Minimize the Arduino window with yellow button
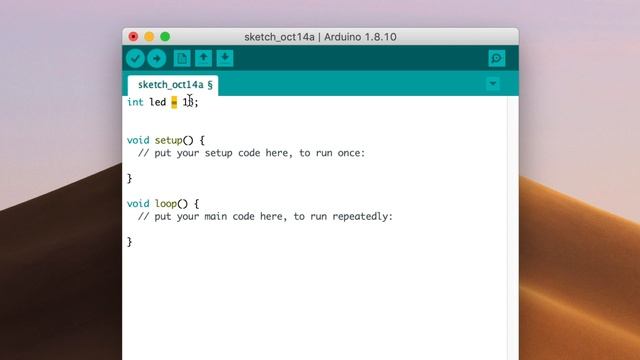The image size is (640, 360). pyautogui.click(x=149, y=37)
